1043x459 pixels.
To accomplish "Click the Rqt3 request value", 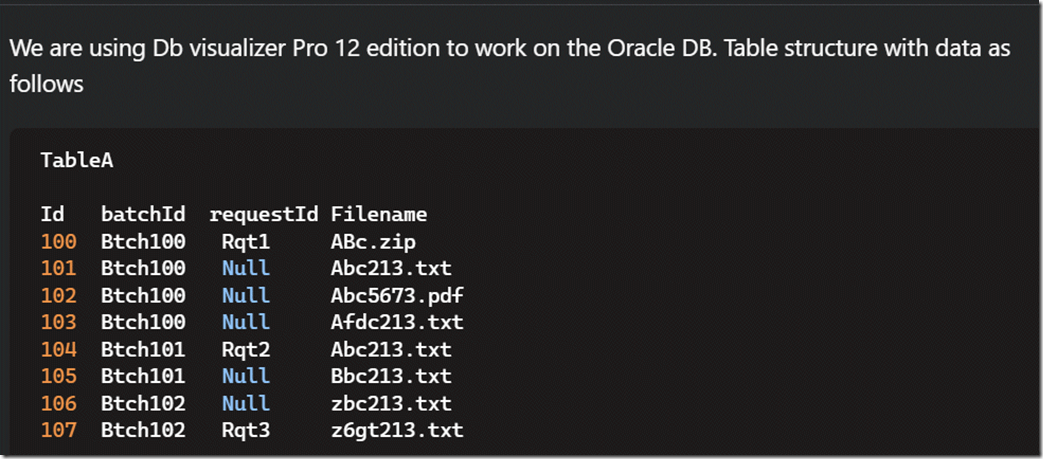I will 245,431.
